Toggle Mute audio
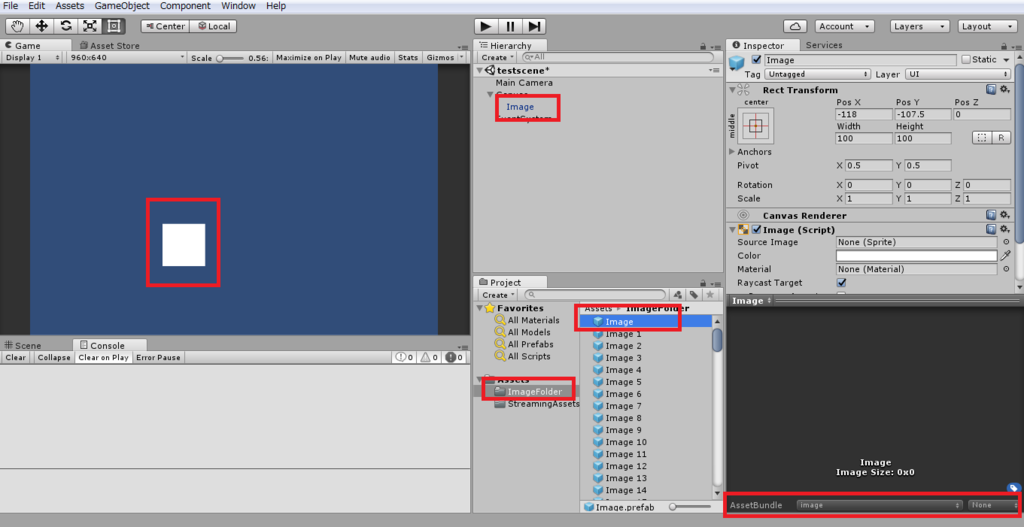 (370, 57)
